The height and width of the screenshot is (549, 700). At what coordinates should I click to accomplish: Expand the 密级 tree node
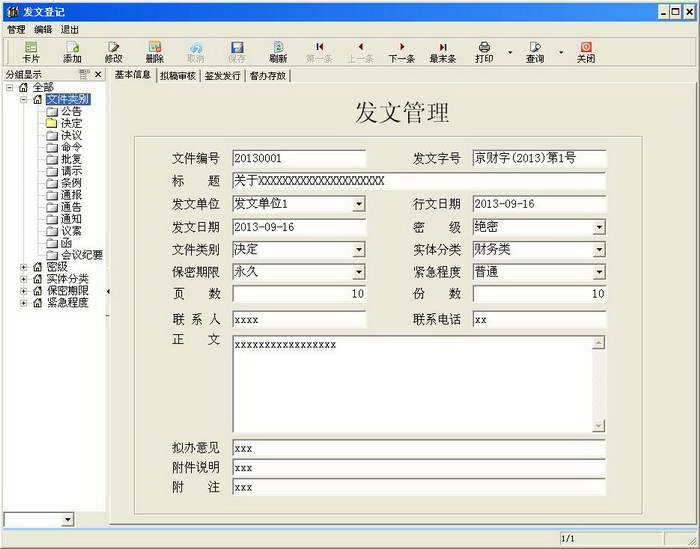24,267
